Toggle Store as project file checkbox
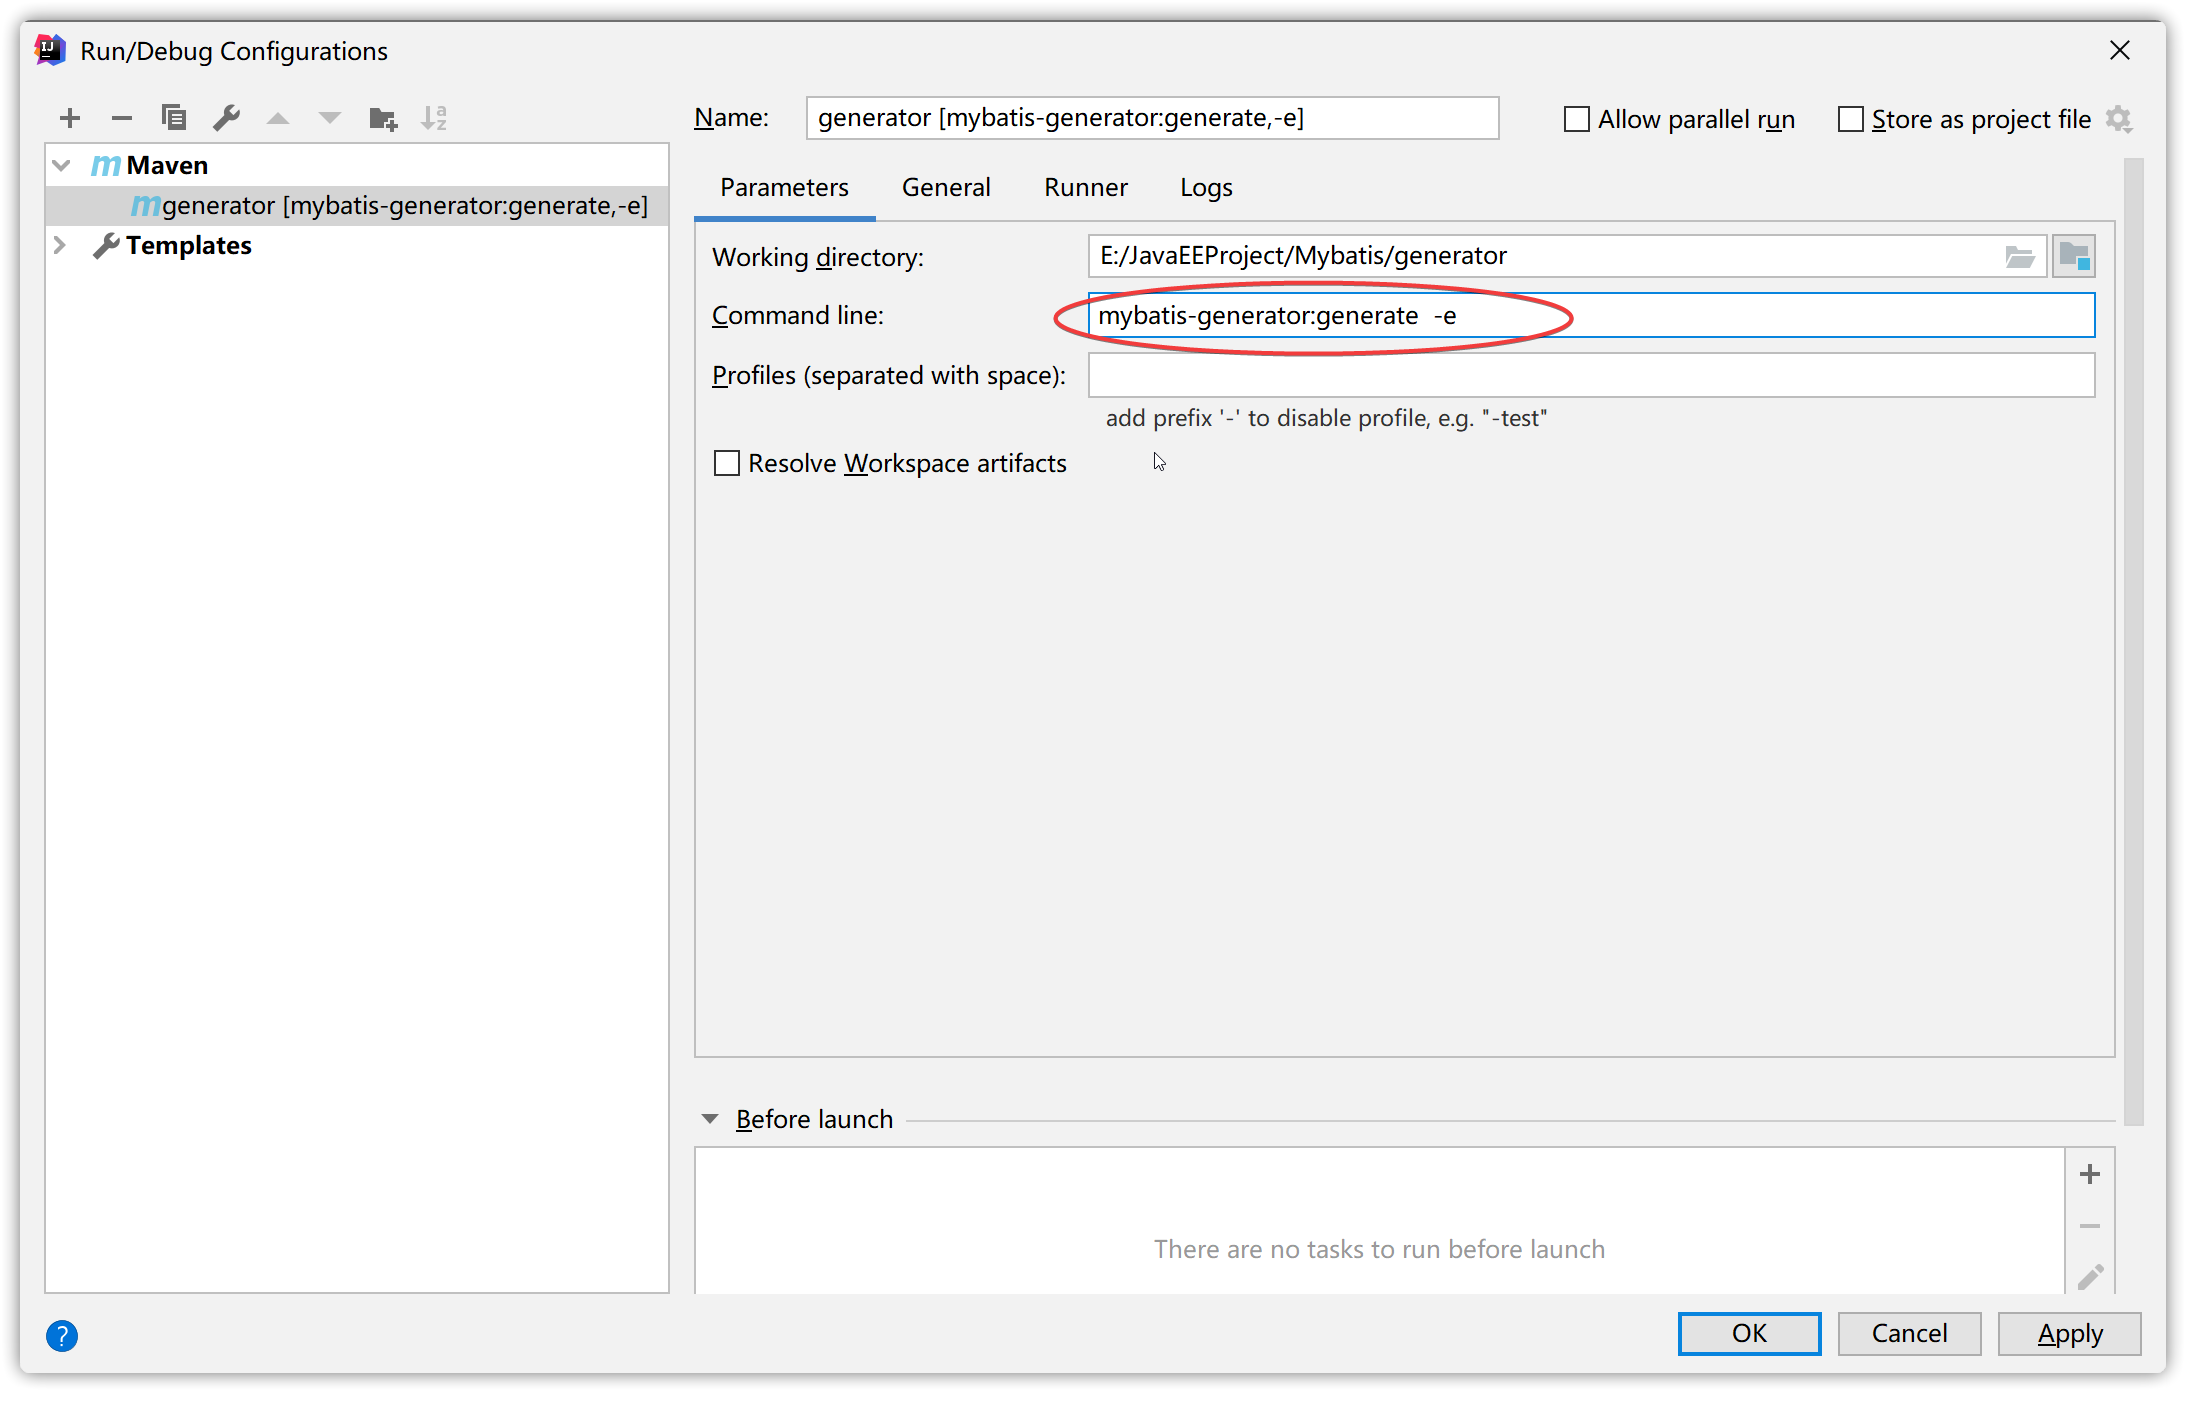2186x1423 pixels. pyautogui.click(x=1850, y=120)
